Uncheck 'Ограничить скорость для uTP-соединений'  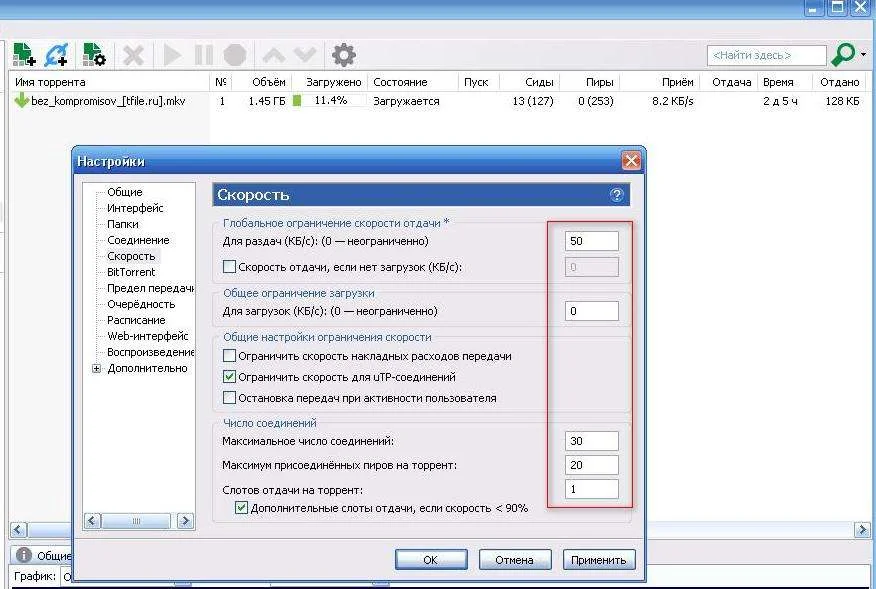229,377
